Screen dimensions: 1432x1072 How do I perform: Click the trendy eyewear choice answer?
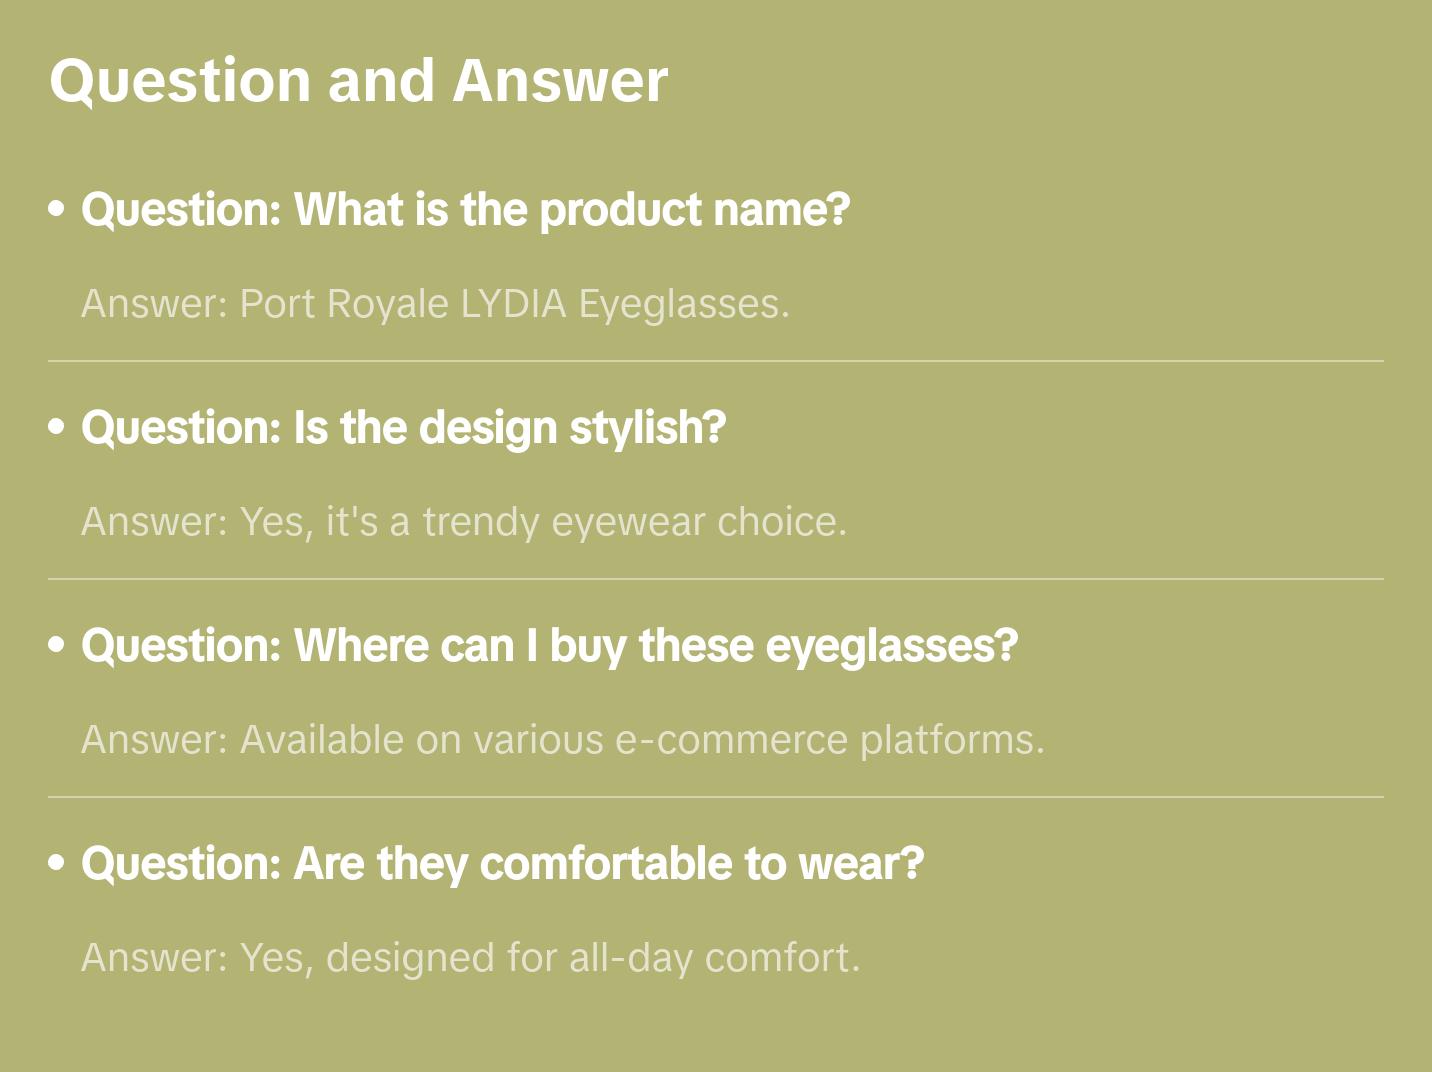click(463, 522)
